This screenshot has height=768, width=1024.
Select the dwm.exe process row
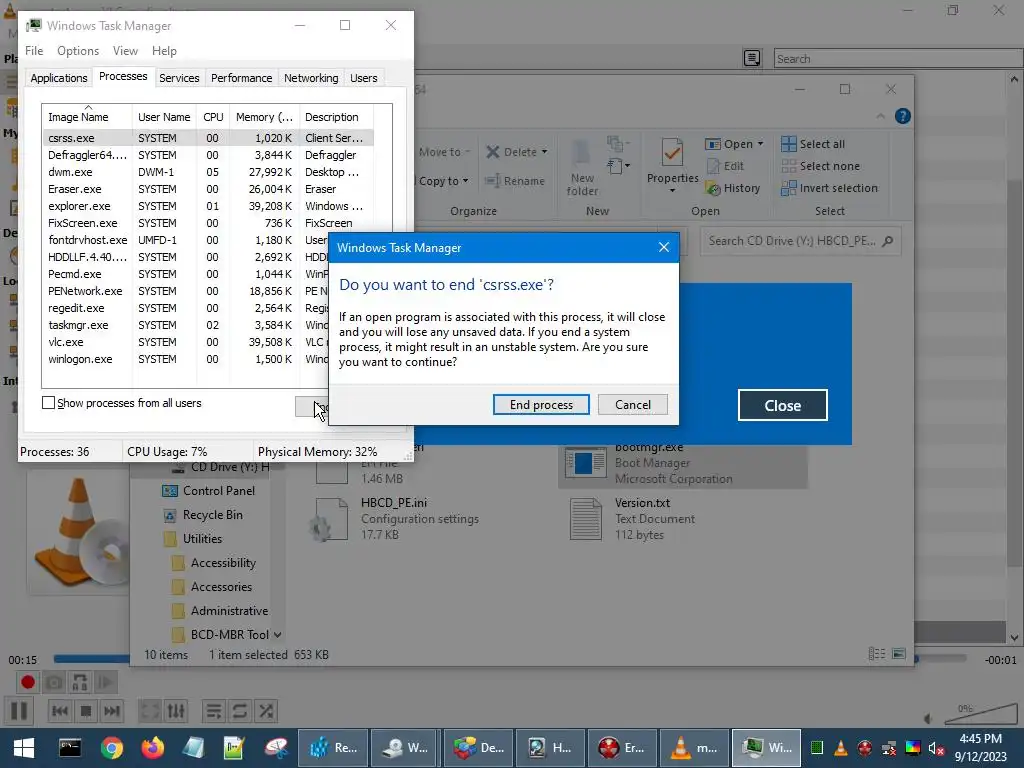coord(208,172)
